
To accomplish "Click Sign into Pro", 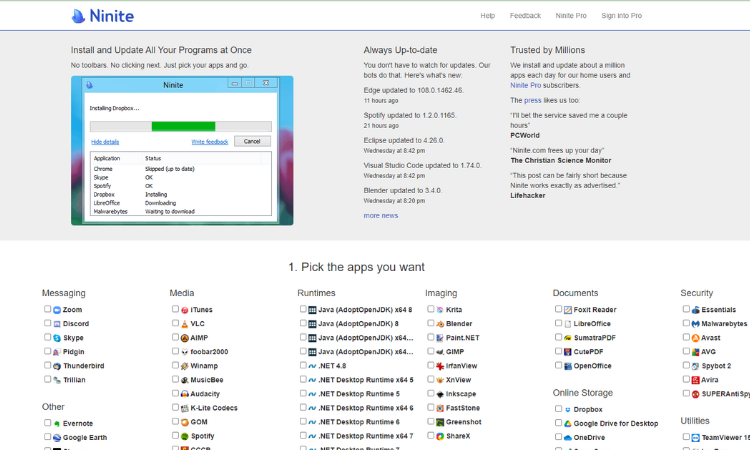I will [621, 16].
